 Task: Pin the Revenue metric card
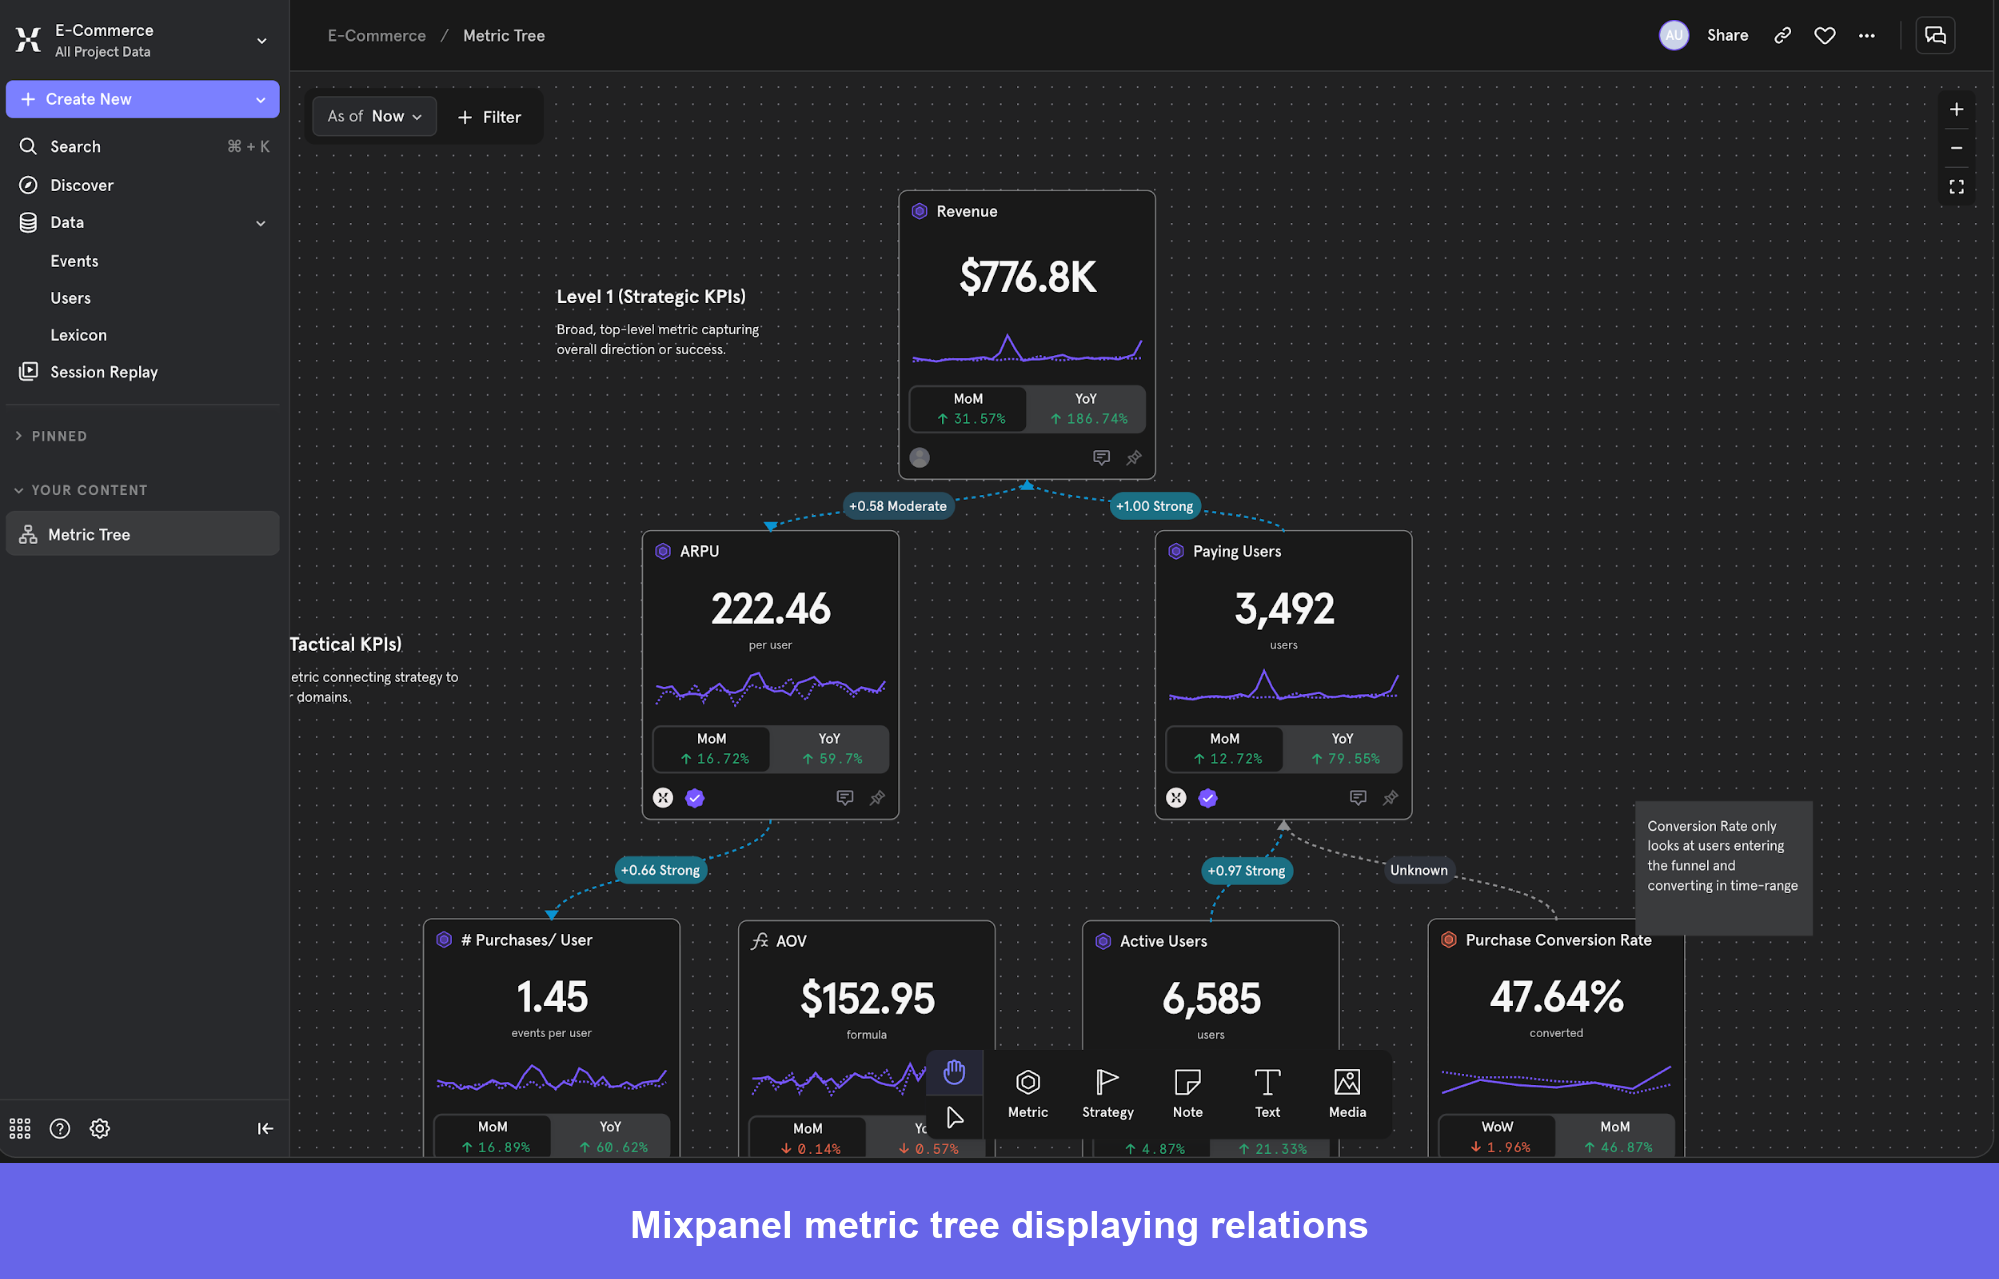pyautogui.click(x=1134, y=457)
